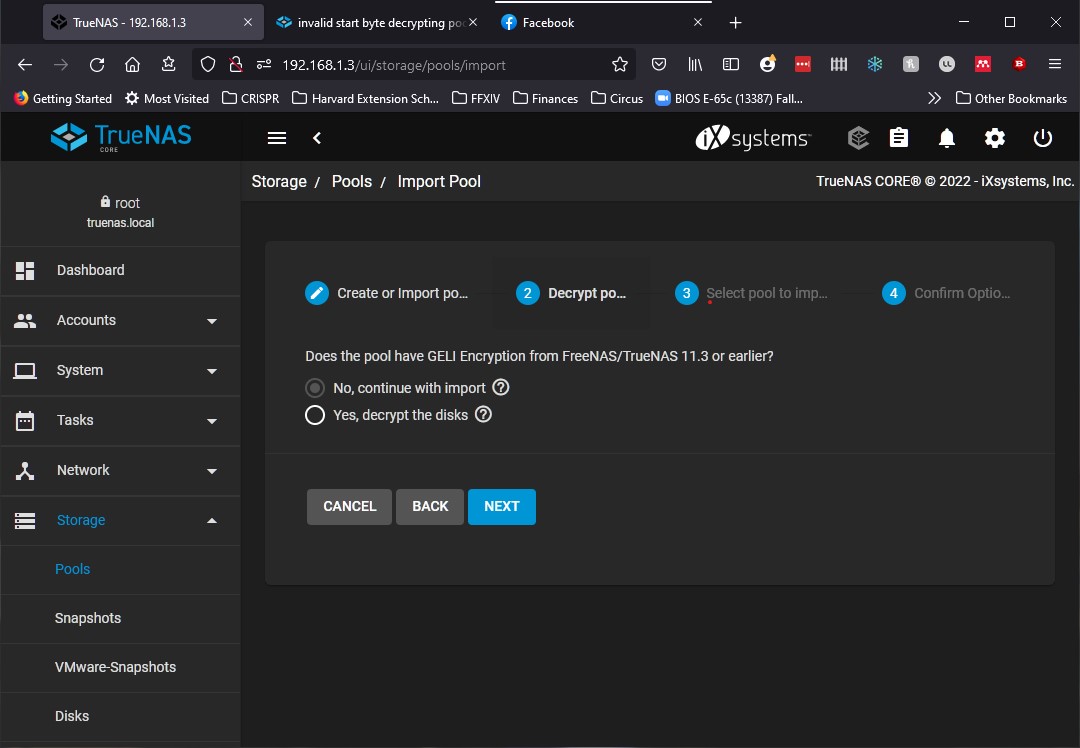1080x748 pixels.
Task: Expand the System menu
Action: click(x=121, y=371)
